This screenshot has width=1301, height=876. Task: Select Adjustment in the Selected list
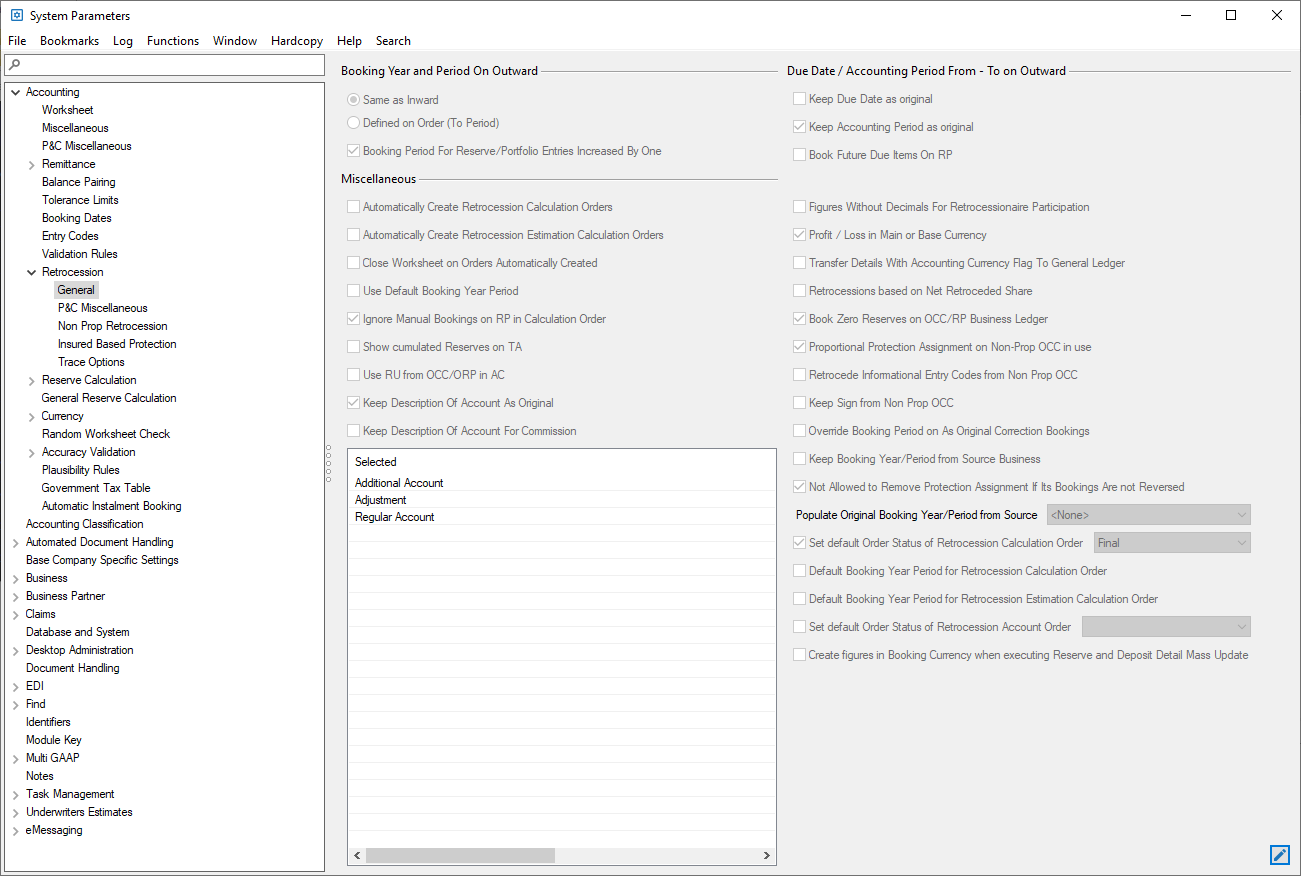pos(381,500)
